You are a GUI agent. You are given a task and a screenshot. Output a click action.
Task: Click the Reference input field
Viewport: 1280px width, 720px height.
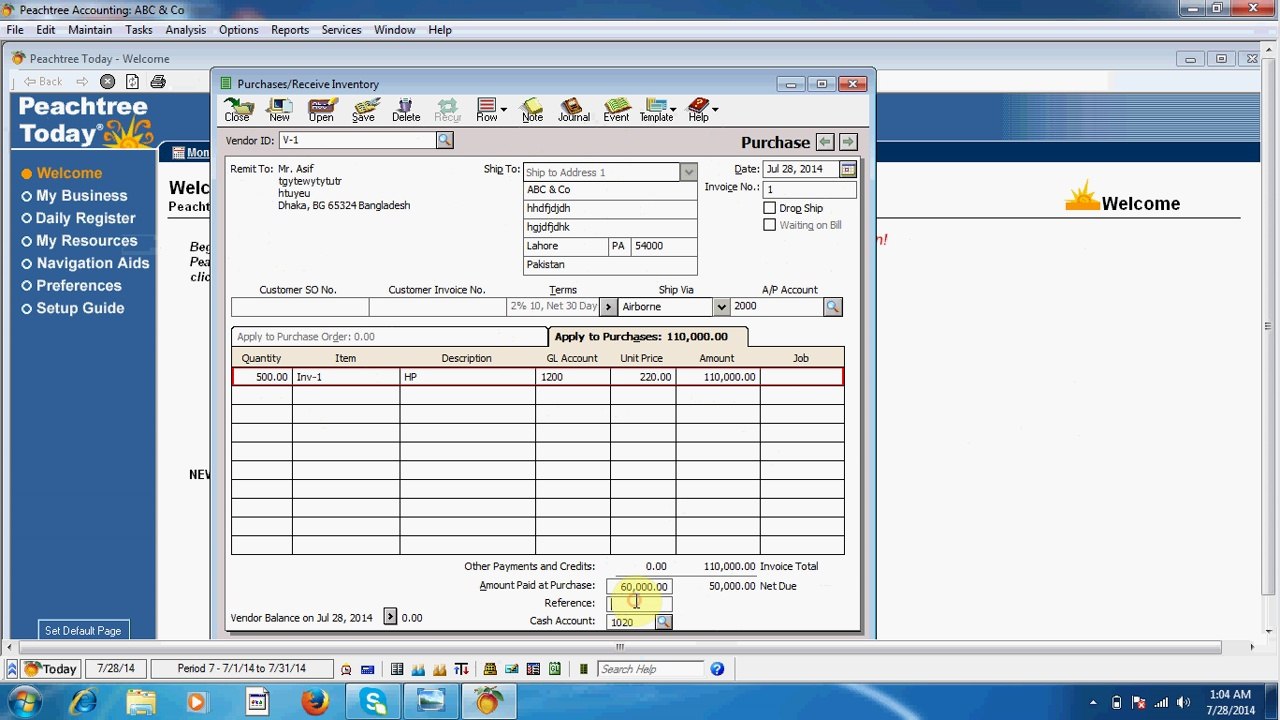(x=639, y=604)
